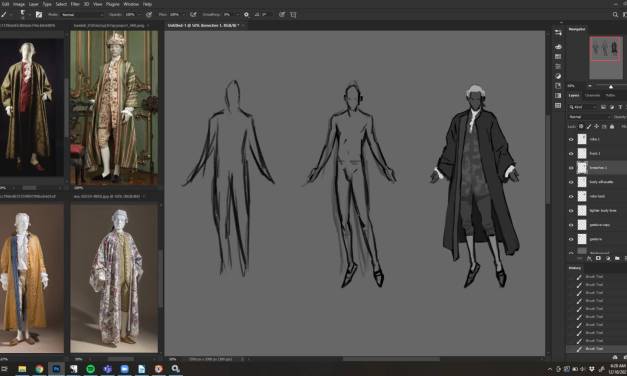Expand the status bar info arrow

coord(249,359)
